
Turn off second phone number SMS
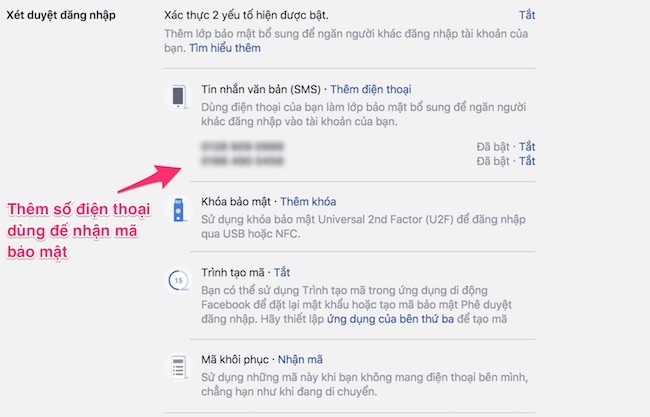click(527, 161)
